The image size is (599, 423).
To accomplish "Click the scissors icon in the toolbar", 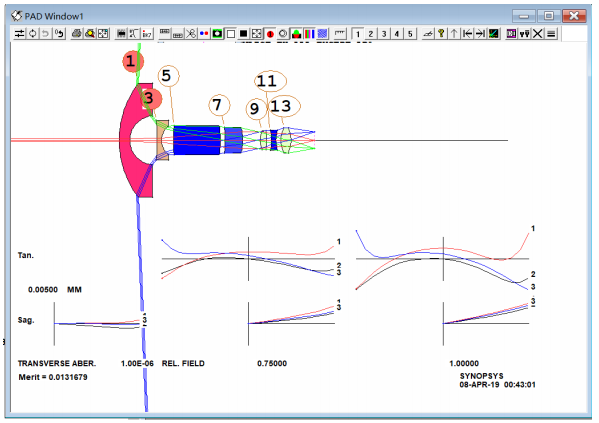I will click(191, 34).
